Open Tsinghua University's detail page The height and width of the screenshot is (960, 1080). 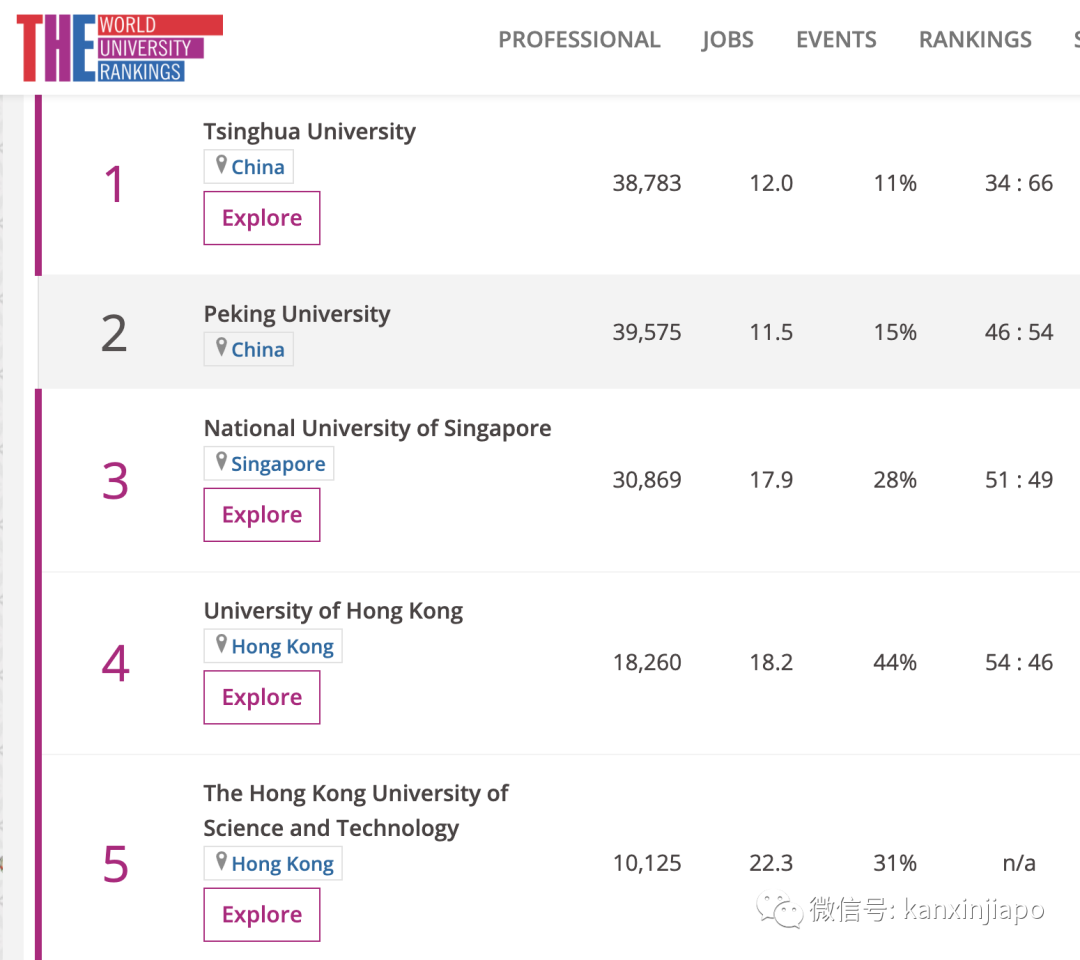pyautogui.click(x=309, y=131)
